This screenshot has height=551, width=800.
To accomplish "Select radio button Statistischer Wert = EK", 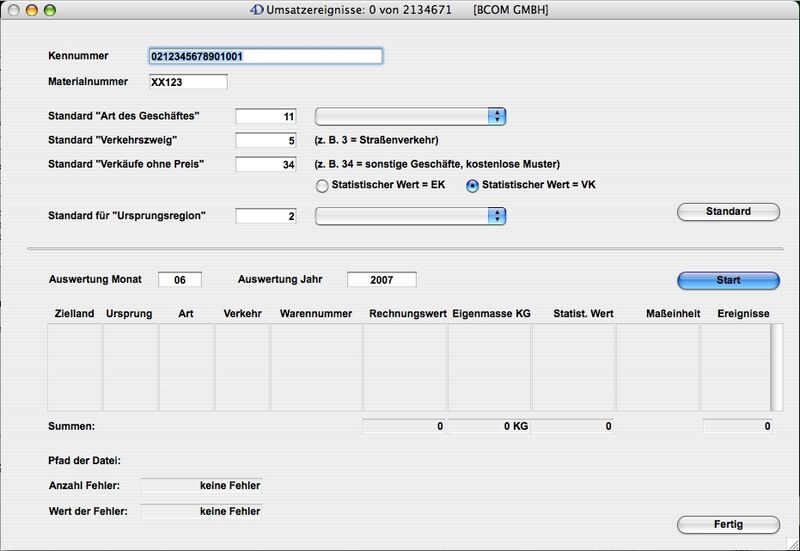I will (322, 186).
